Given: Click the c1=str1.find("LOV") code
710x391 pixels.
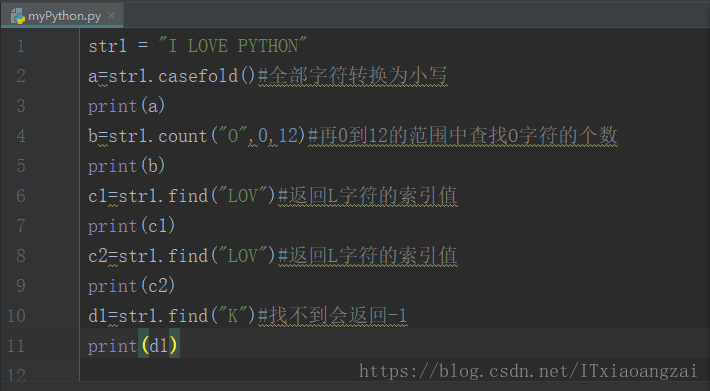Looking at the screenshot, I should click(x=182, y=196).
